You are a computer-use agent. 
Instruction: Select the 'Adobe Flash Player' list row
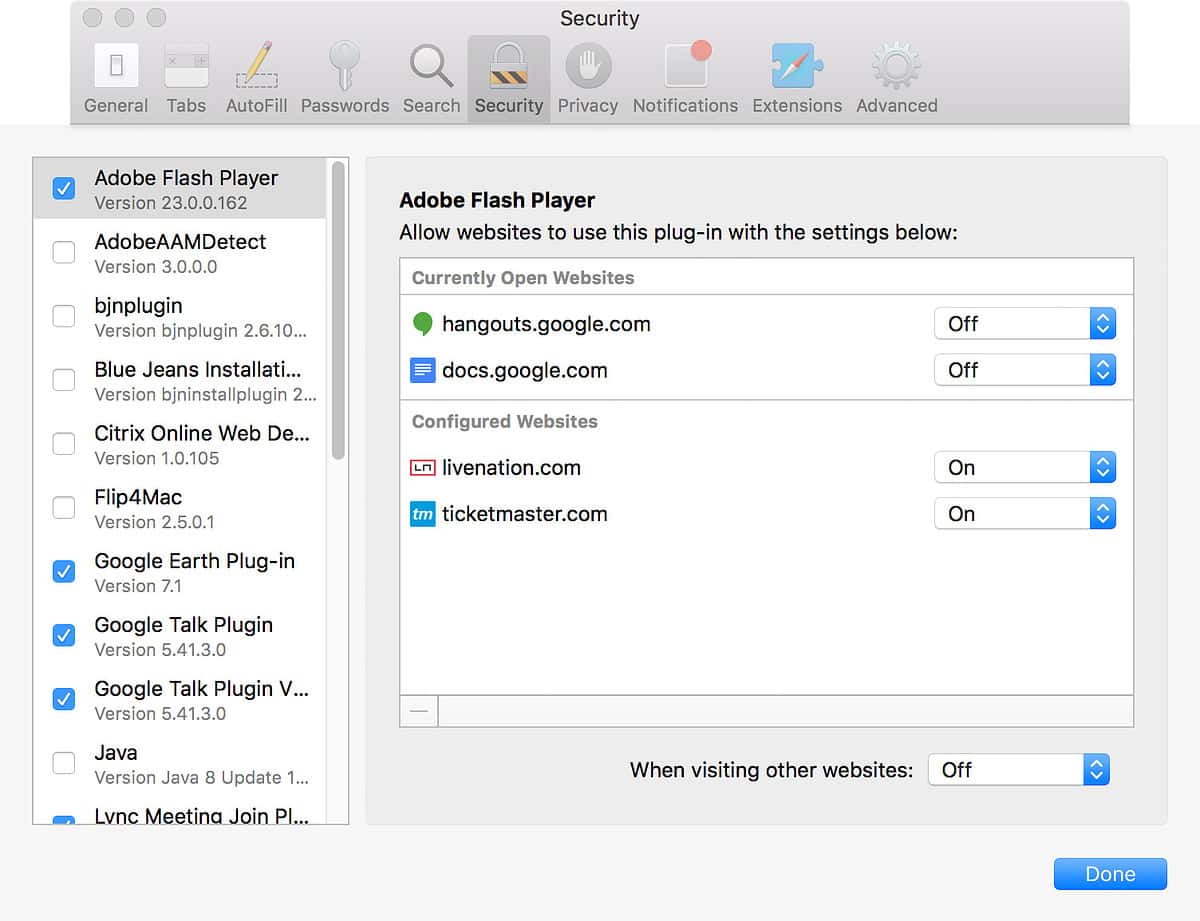click(180, 189)
